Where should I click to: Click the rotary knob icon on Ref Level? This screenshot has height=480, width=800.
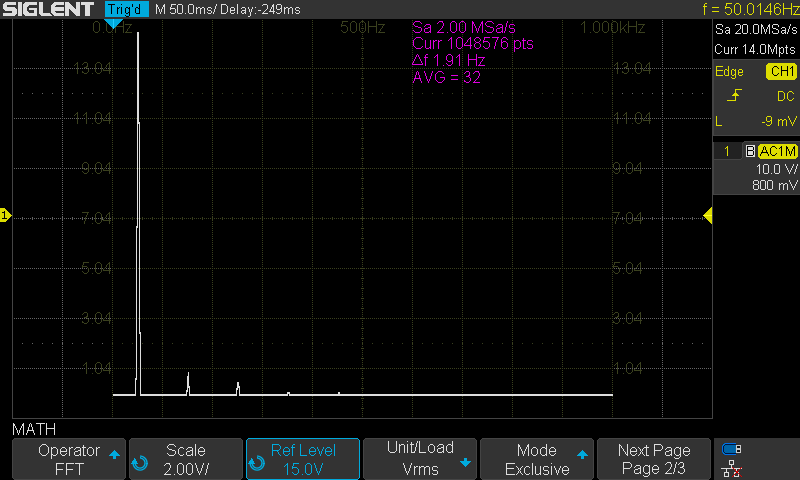coord(257,463)
